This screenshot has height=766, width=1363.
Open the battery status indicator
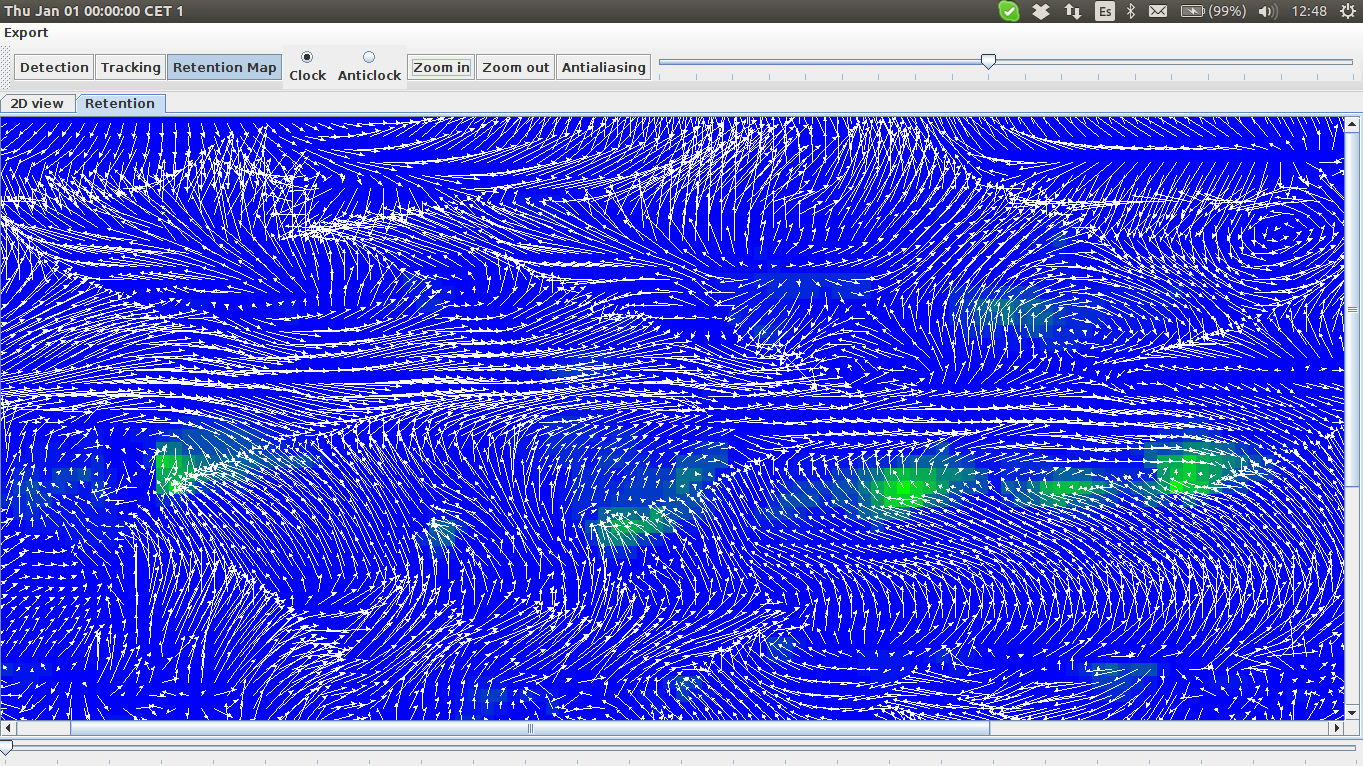[1212, 11]
